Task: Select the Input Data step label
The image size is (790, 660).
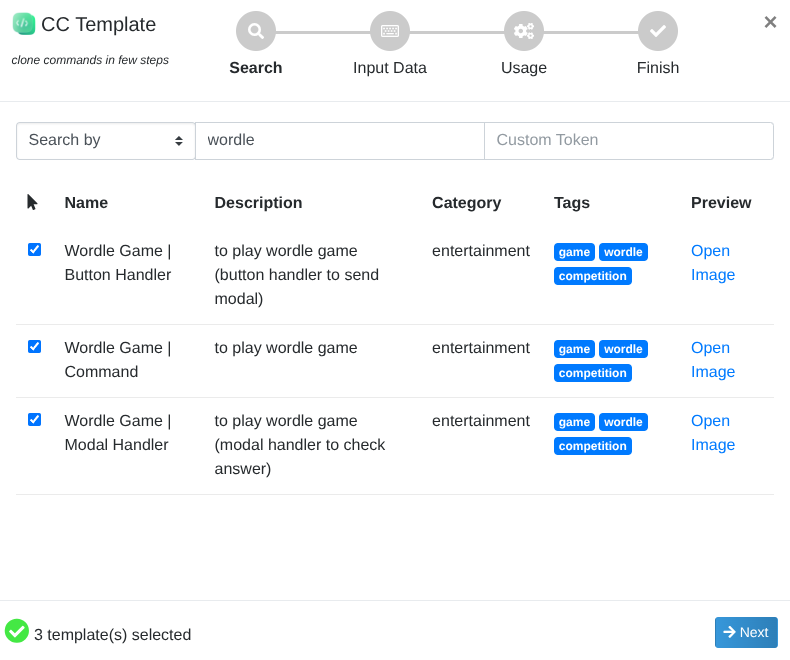Action: coord(390,68)
